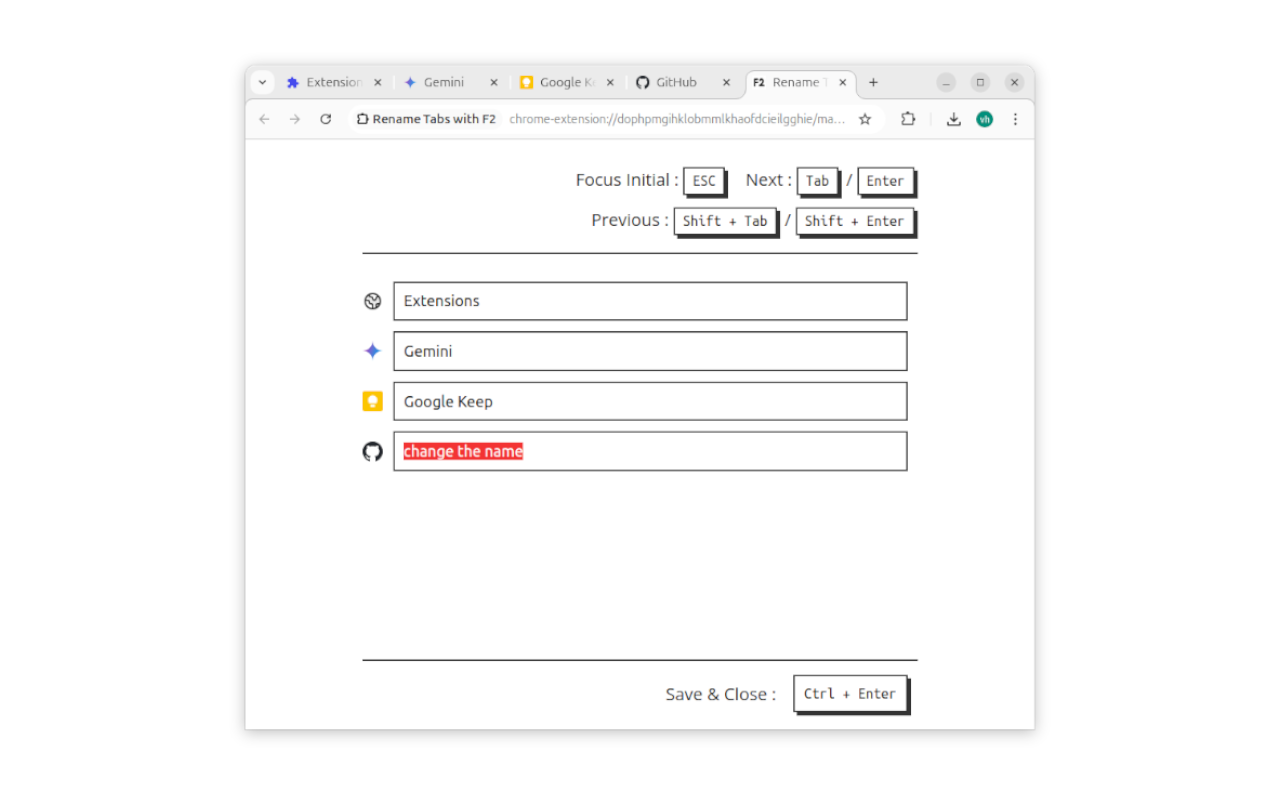Click the Ctrl + Enter save button
Screen dimensions: 1280x800
(x=850, y=694)
